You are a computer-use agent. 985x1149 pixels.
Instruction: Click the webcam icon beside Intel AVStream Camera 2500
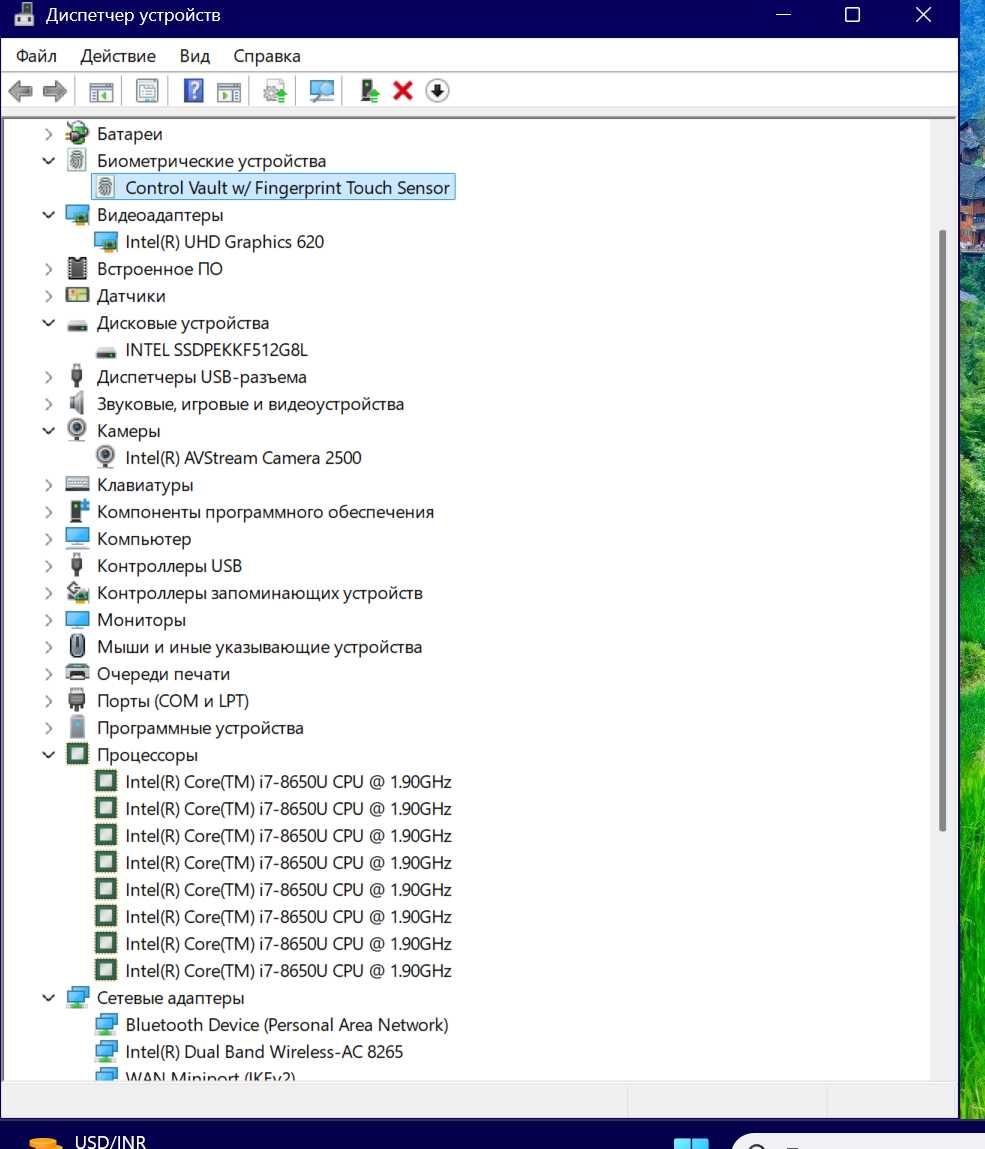pos(106,457)
